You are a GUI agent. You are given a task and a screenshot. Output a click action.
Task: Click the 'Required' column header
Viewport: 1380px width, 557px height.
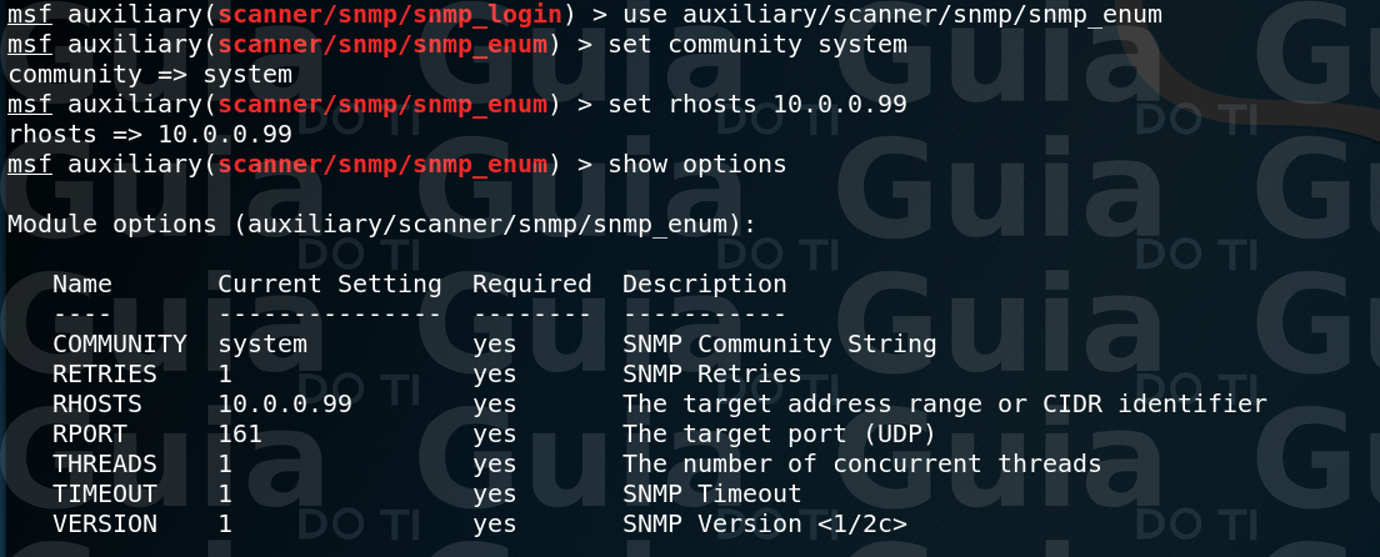tap(532, 285)
